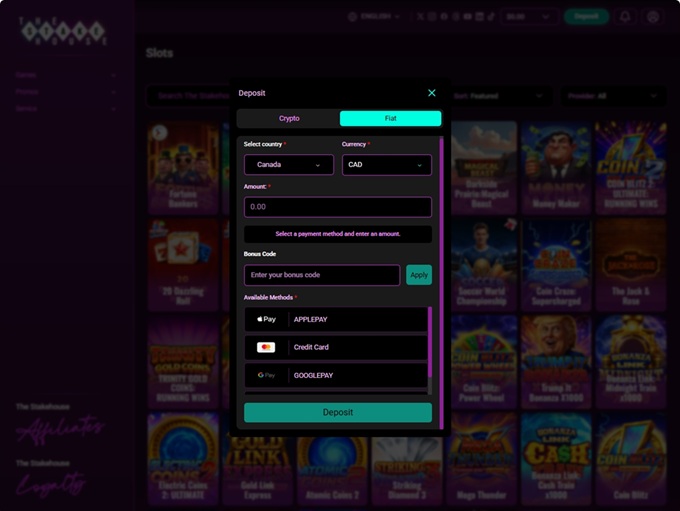The height and width of the screenshot is (511, 680).
Task: Open the Coin Blitz Power Wheel thumbnail
Action: click(481, 362)
